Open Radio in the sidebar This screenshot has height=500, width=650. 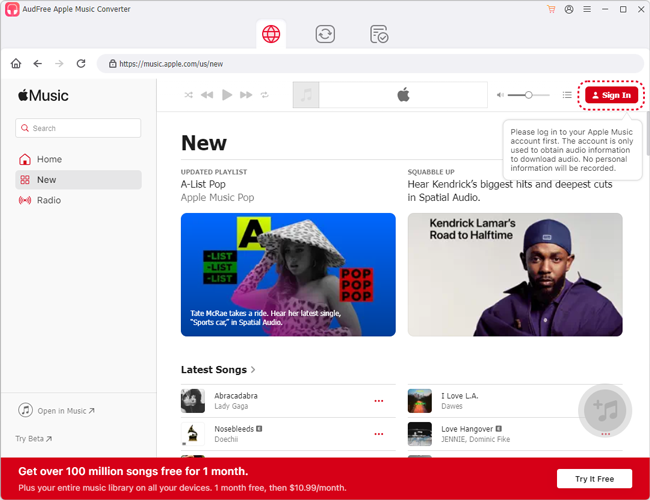(78, 200)
